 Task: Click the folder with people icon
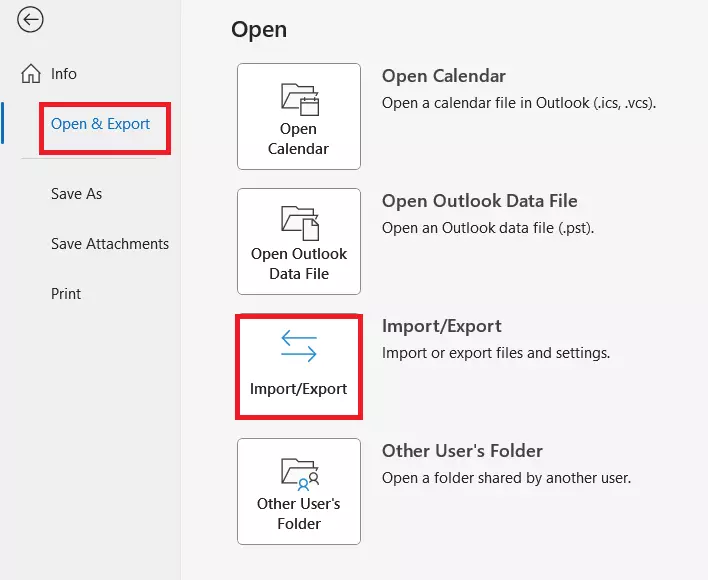click(x=300, y=474)
